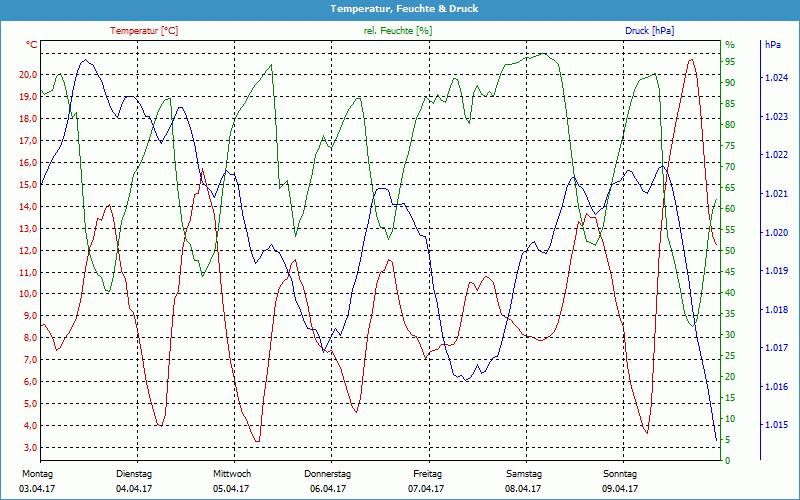This screenshot has height=500, width=800.
Task: Click "40" on the green humidity axis
Action: [x=730, y=293]
